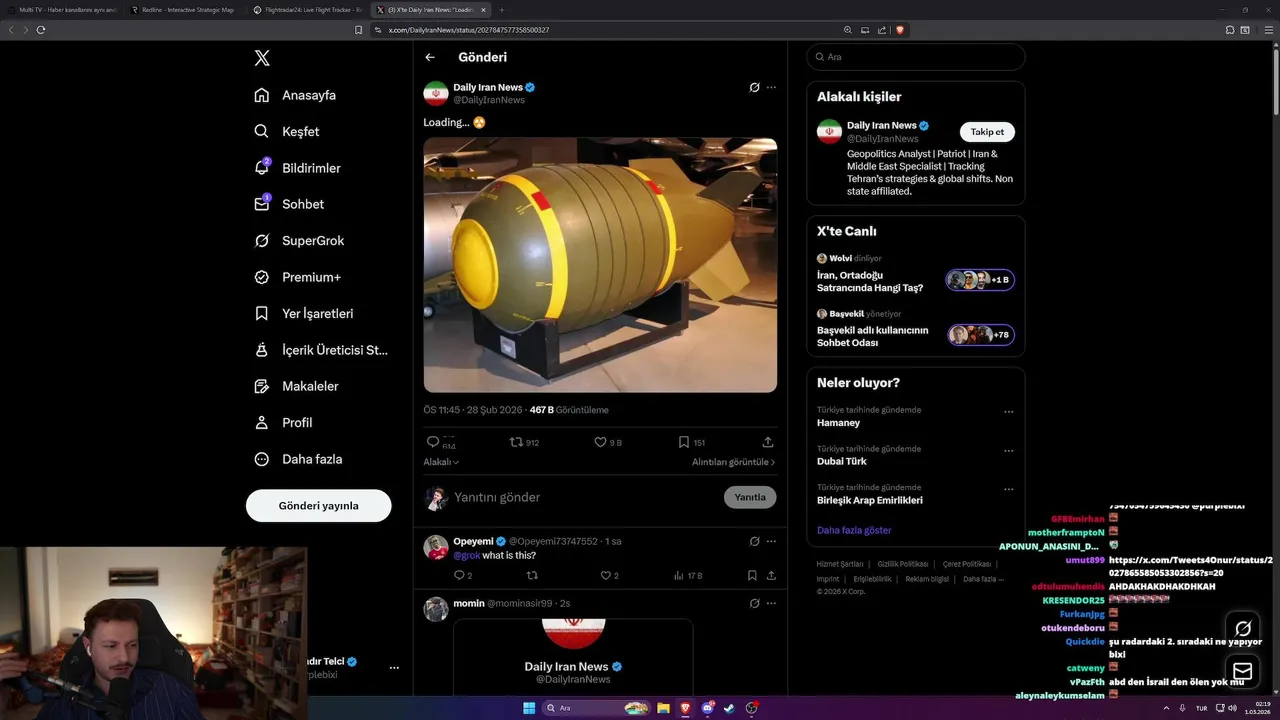Open three-dot menu on Daily Iran News post
Screen dimensions: 1280x720
(771, 87)
